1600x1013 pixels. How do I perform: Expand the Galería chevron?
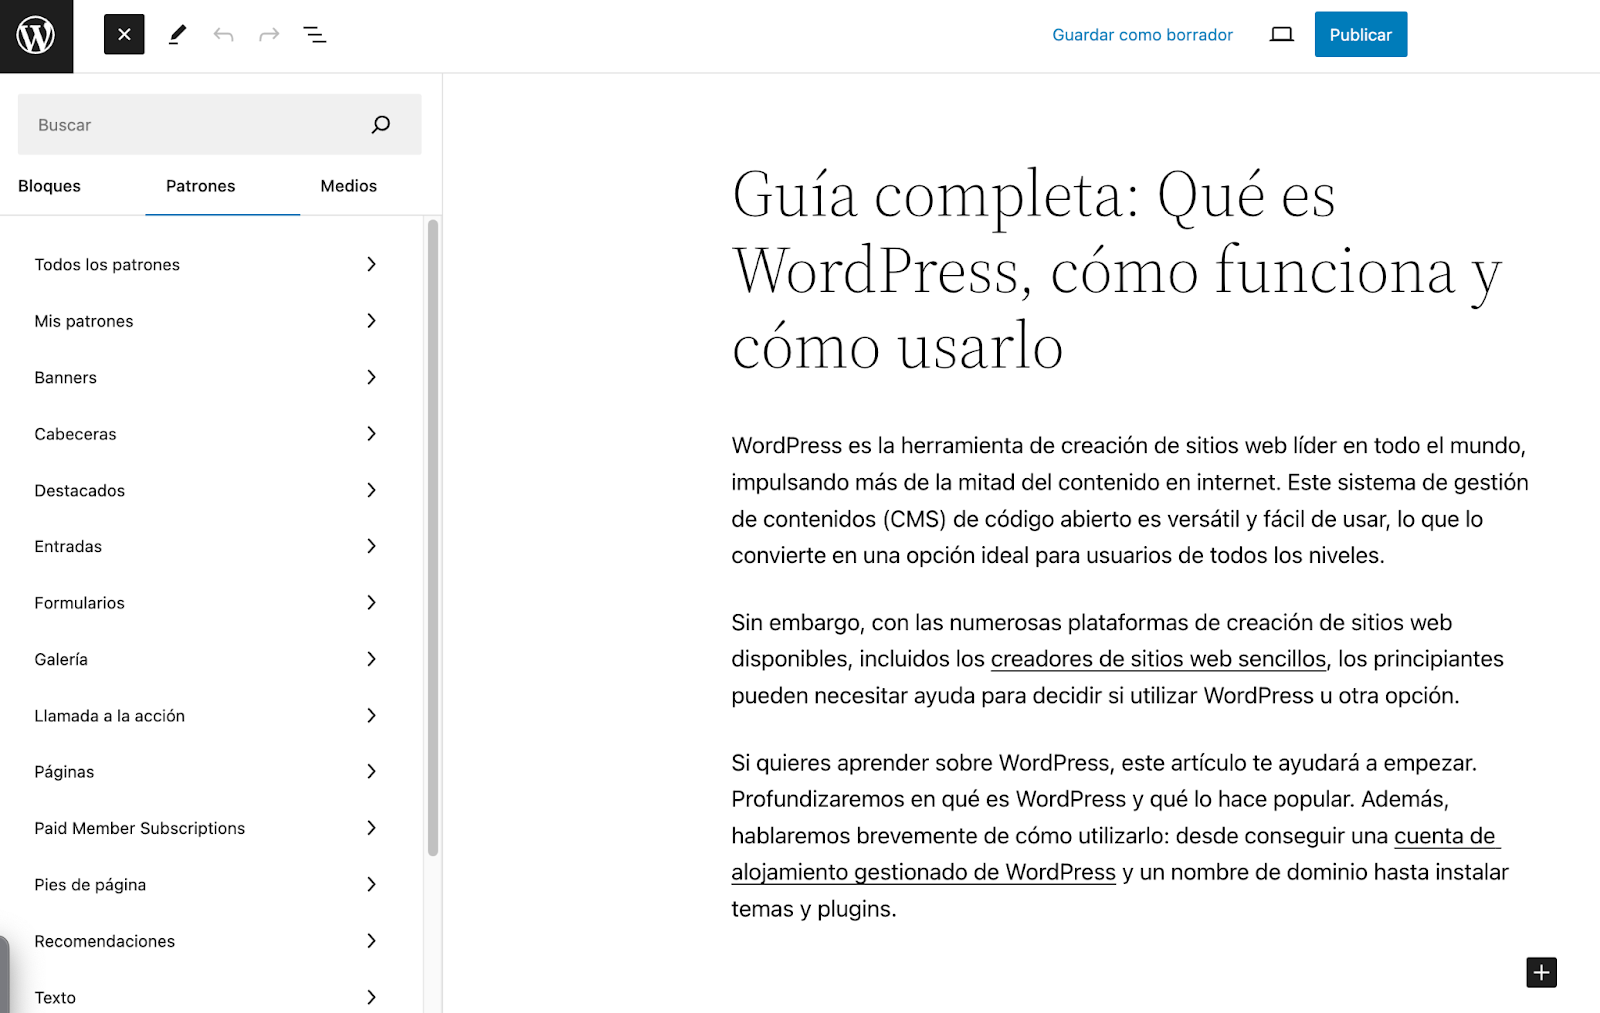(x=371, y=659)
